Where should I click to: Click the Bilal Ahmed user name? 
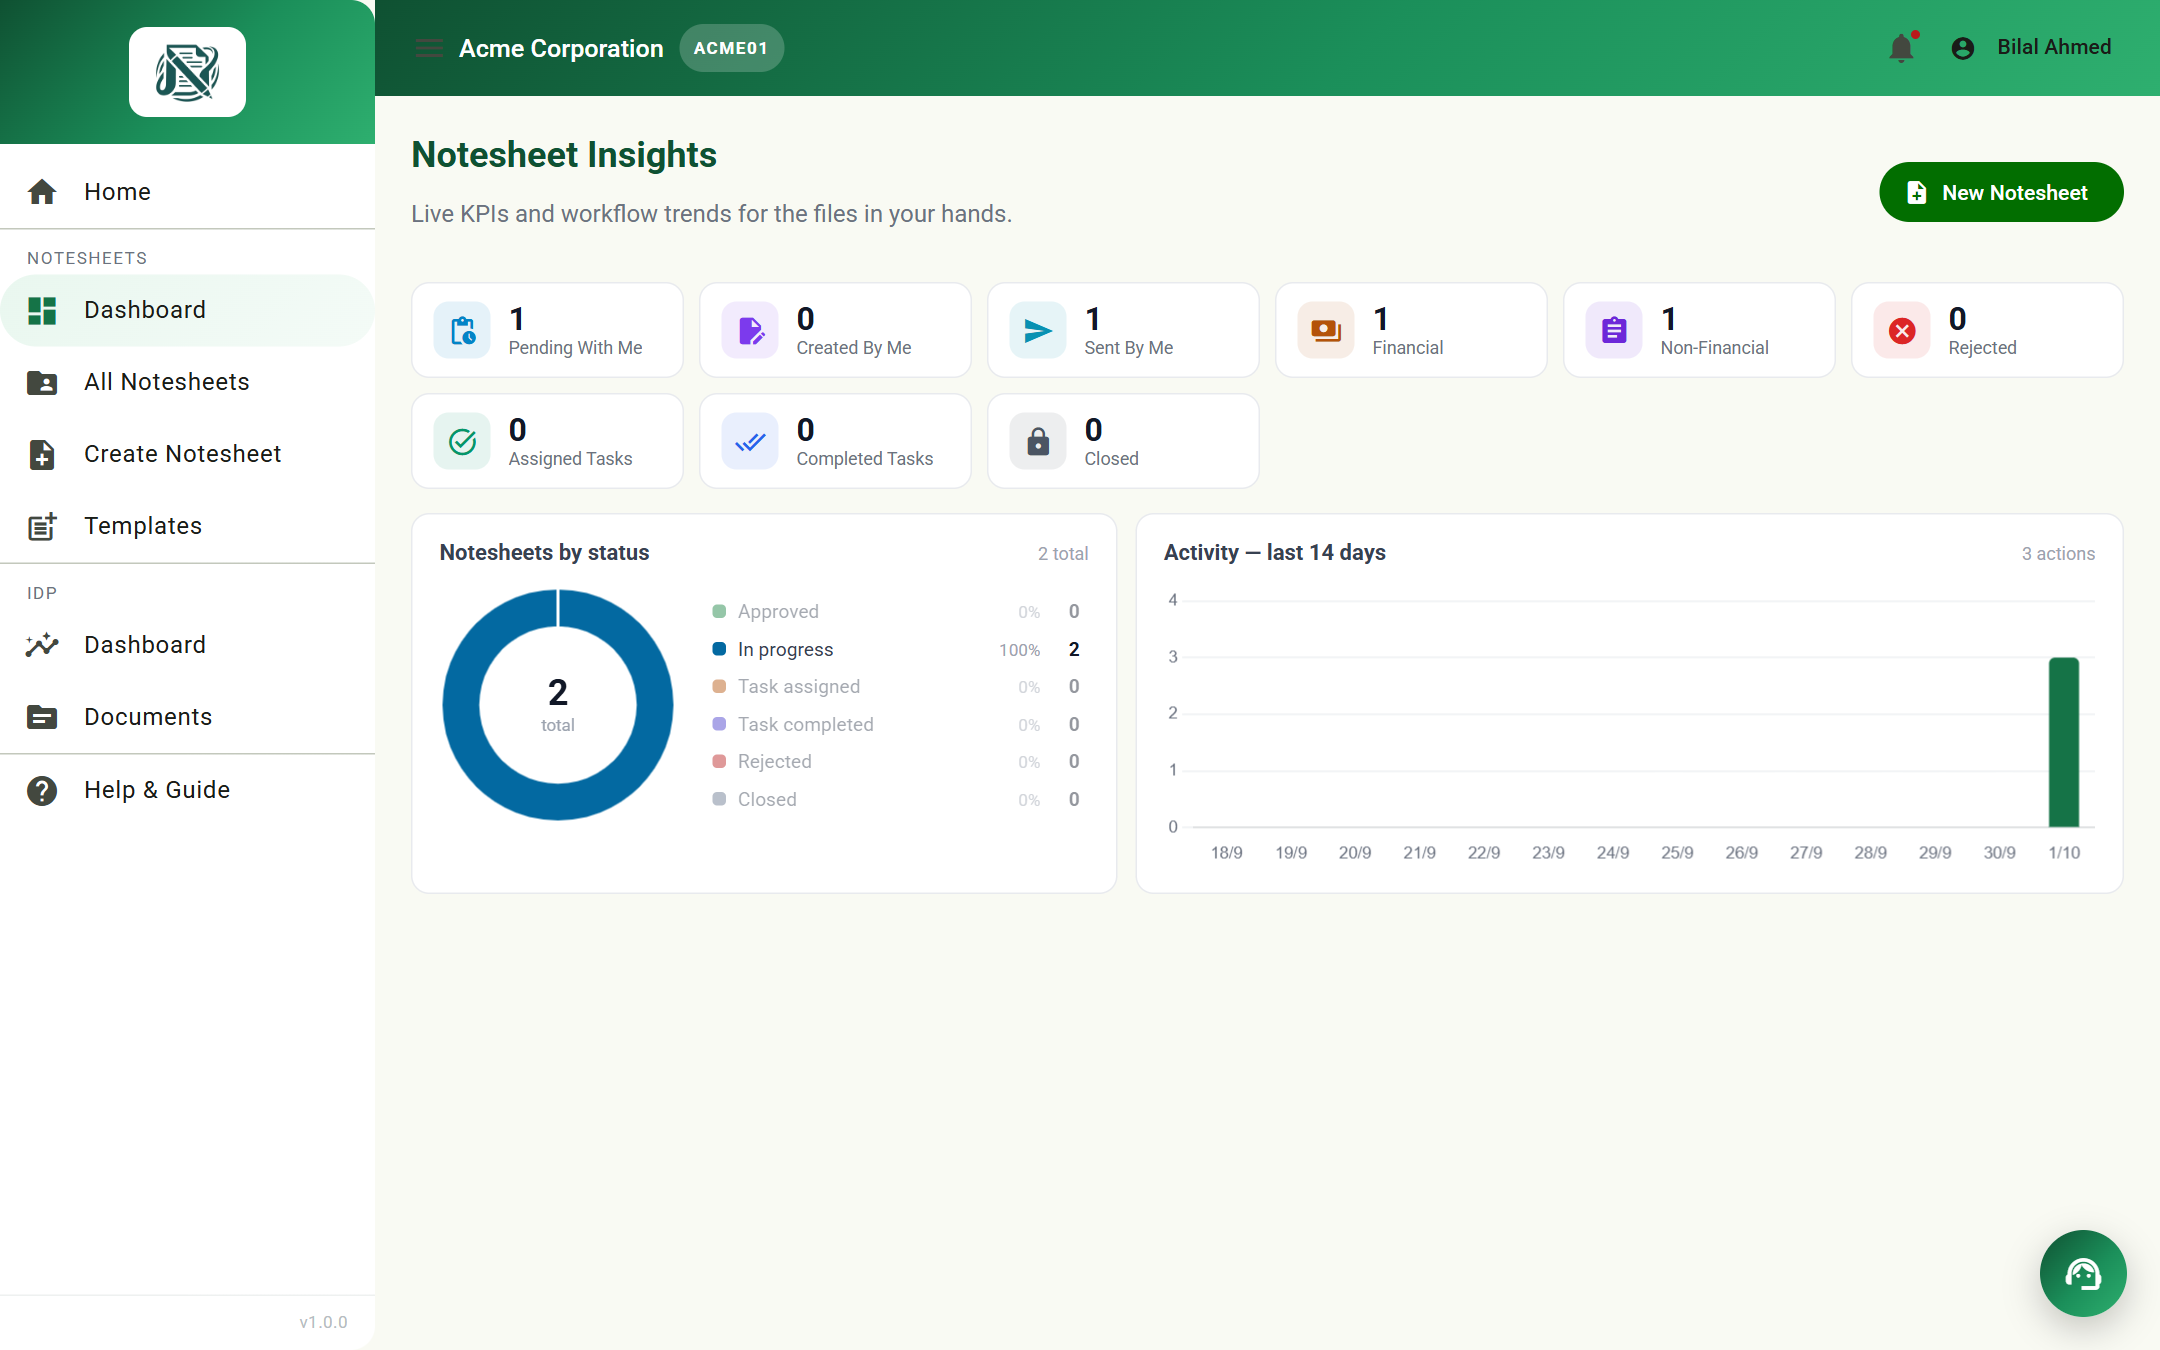tap(2054, 47)
